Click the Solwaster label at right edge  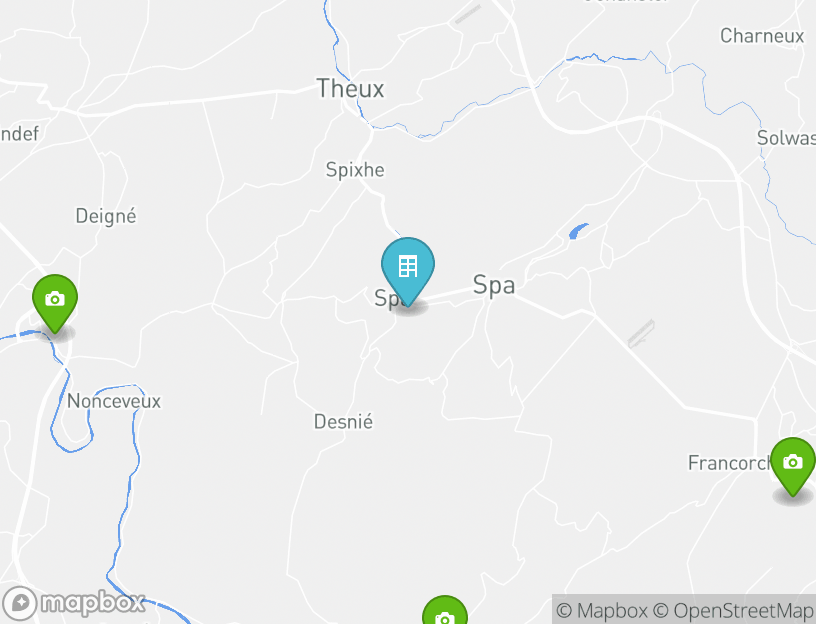786,138
